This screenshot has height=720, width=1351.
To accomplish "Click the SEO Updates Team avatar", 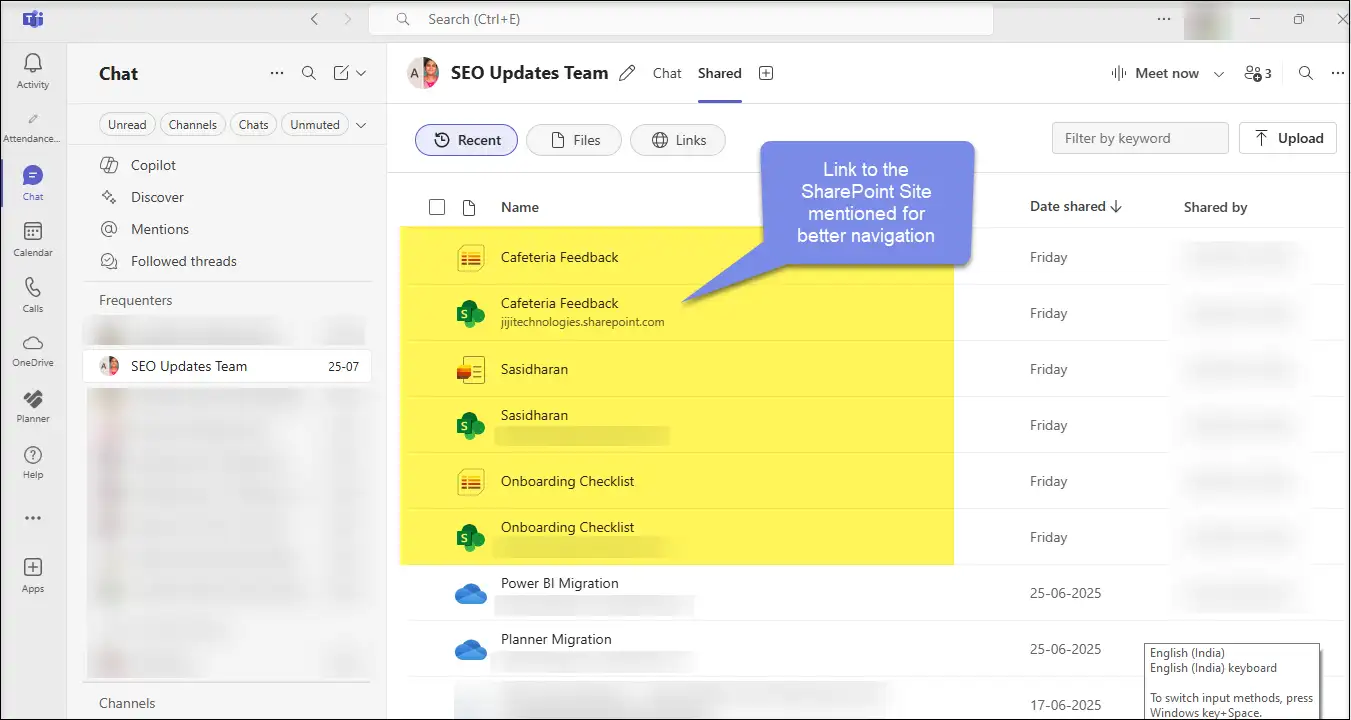I will [423, 73].
